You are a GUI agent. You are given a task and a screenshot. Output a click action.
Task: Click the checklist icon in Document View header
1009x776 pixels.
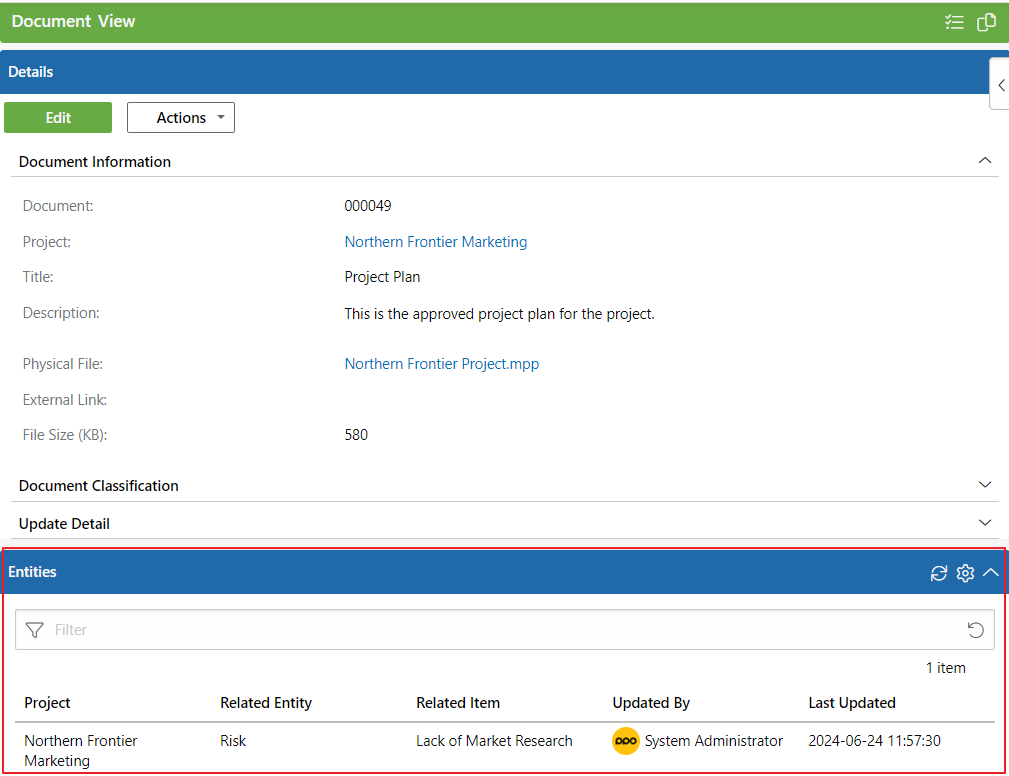pyautogui.click(x=954, y=22)
